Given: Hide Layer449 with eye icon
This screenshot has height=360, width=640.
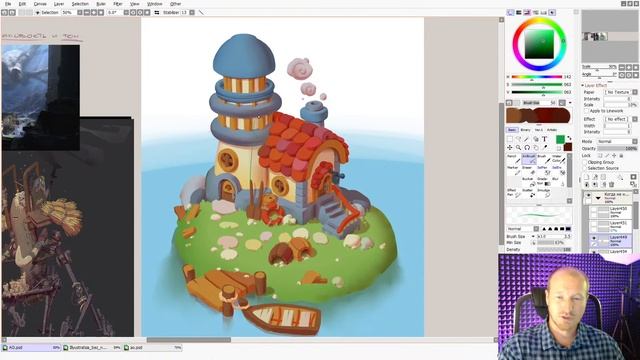Looking at the screenshot, I should [594, 238].
